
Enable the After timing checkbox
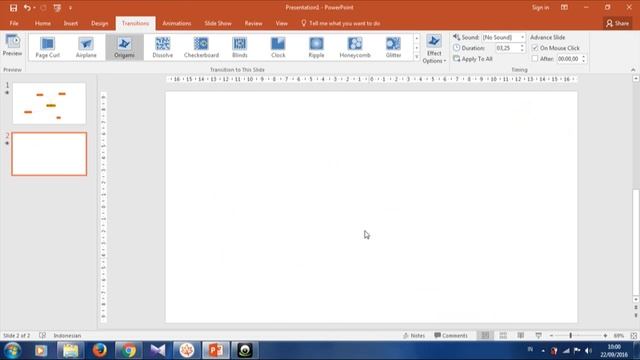pos(535,59)
